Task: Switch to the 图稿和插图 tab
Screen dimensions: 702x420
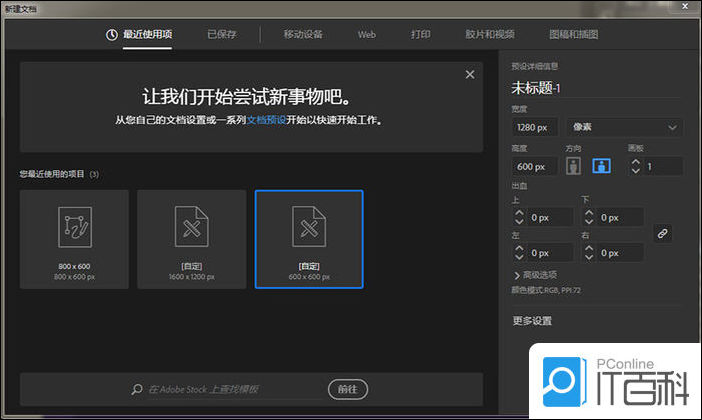Action: coord(574,35)
